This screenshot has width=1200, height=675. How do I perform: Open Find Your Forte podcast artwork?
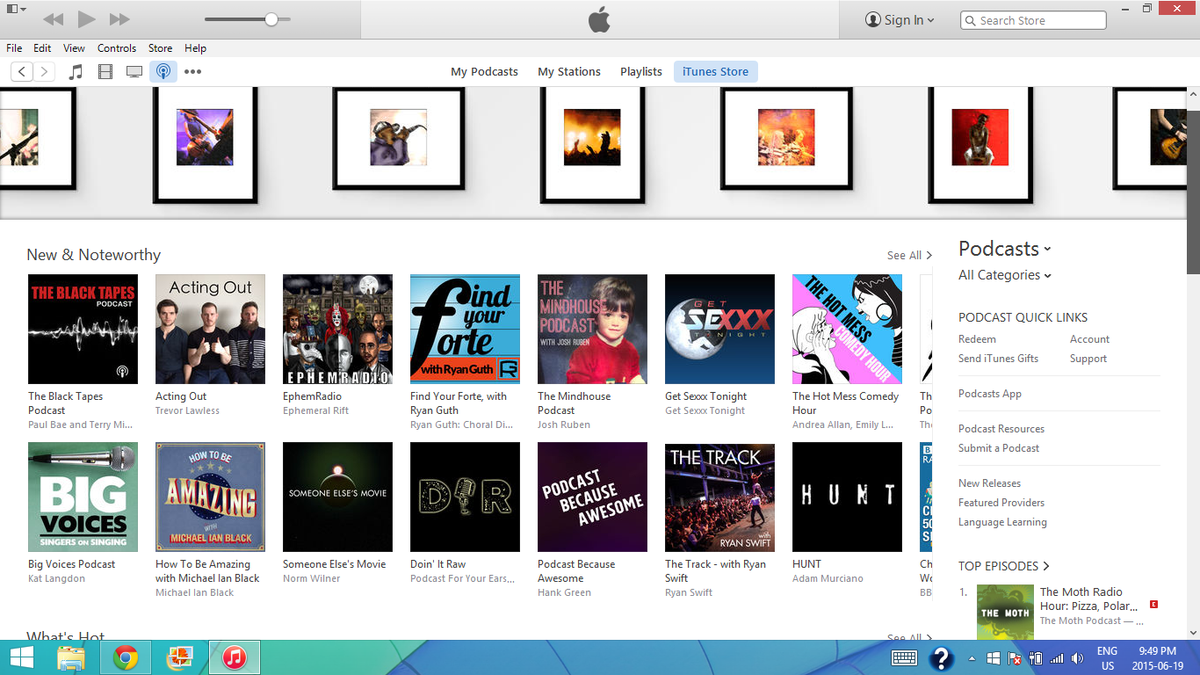pyautogui.click(x=465, y=329)
